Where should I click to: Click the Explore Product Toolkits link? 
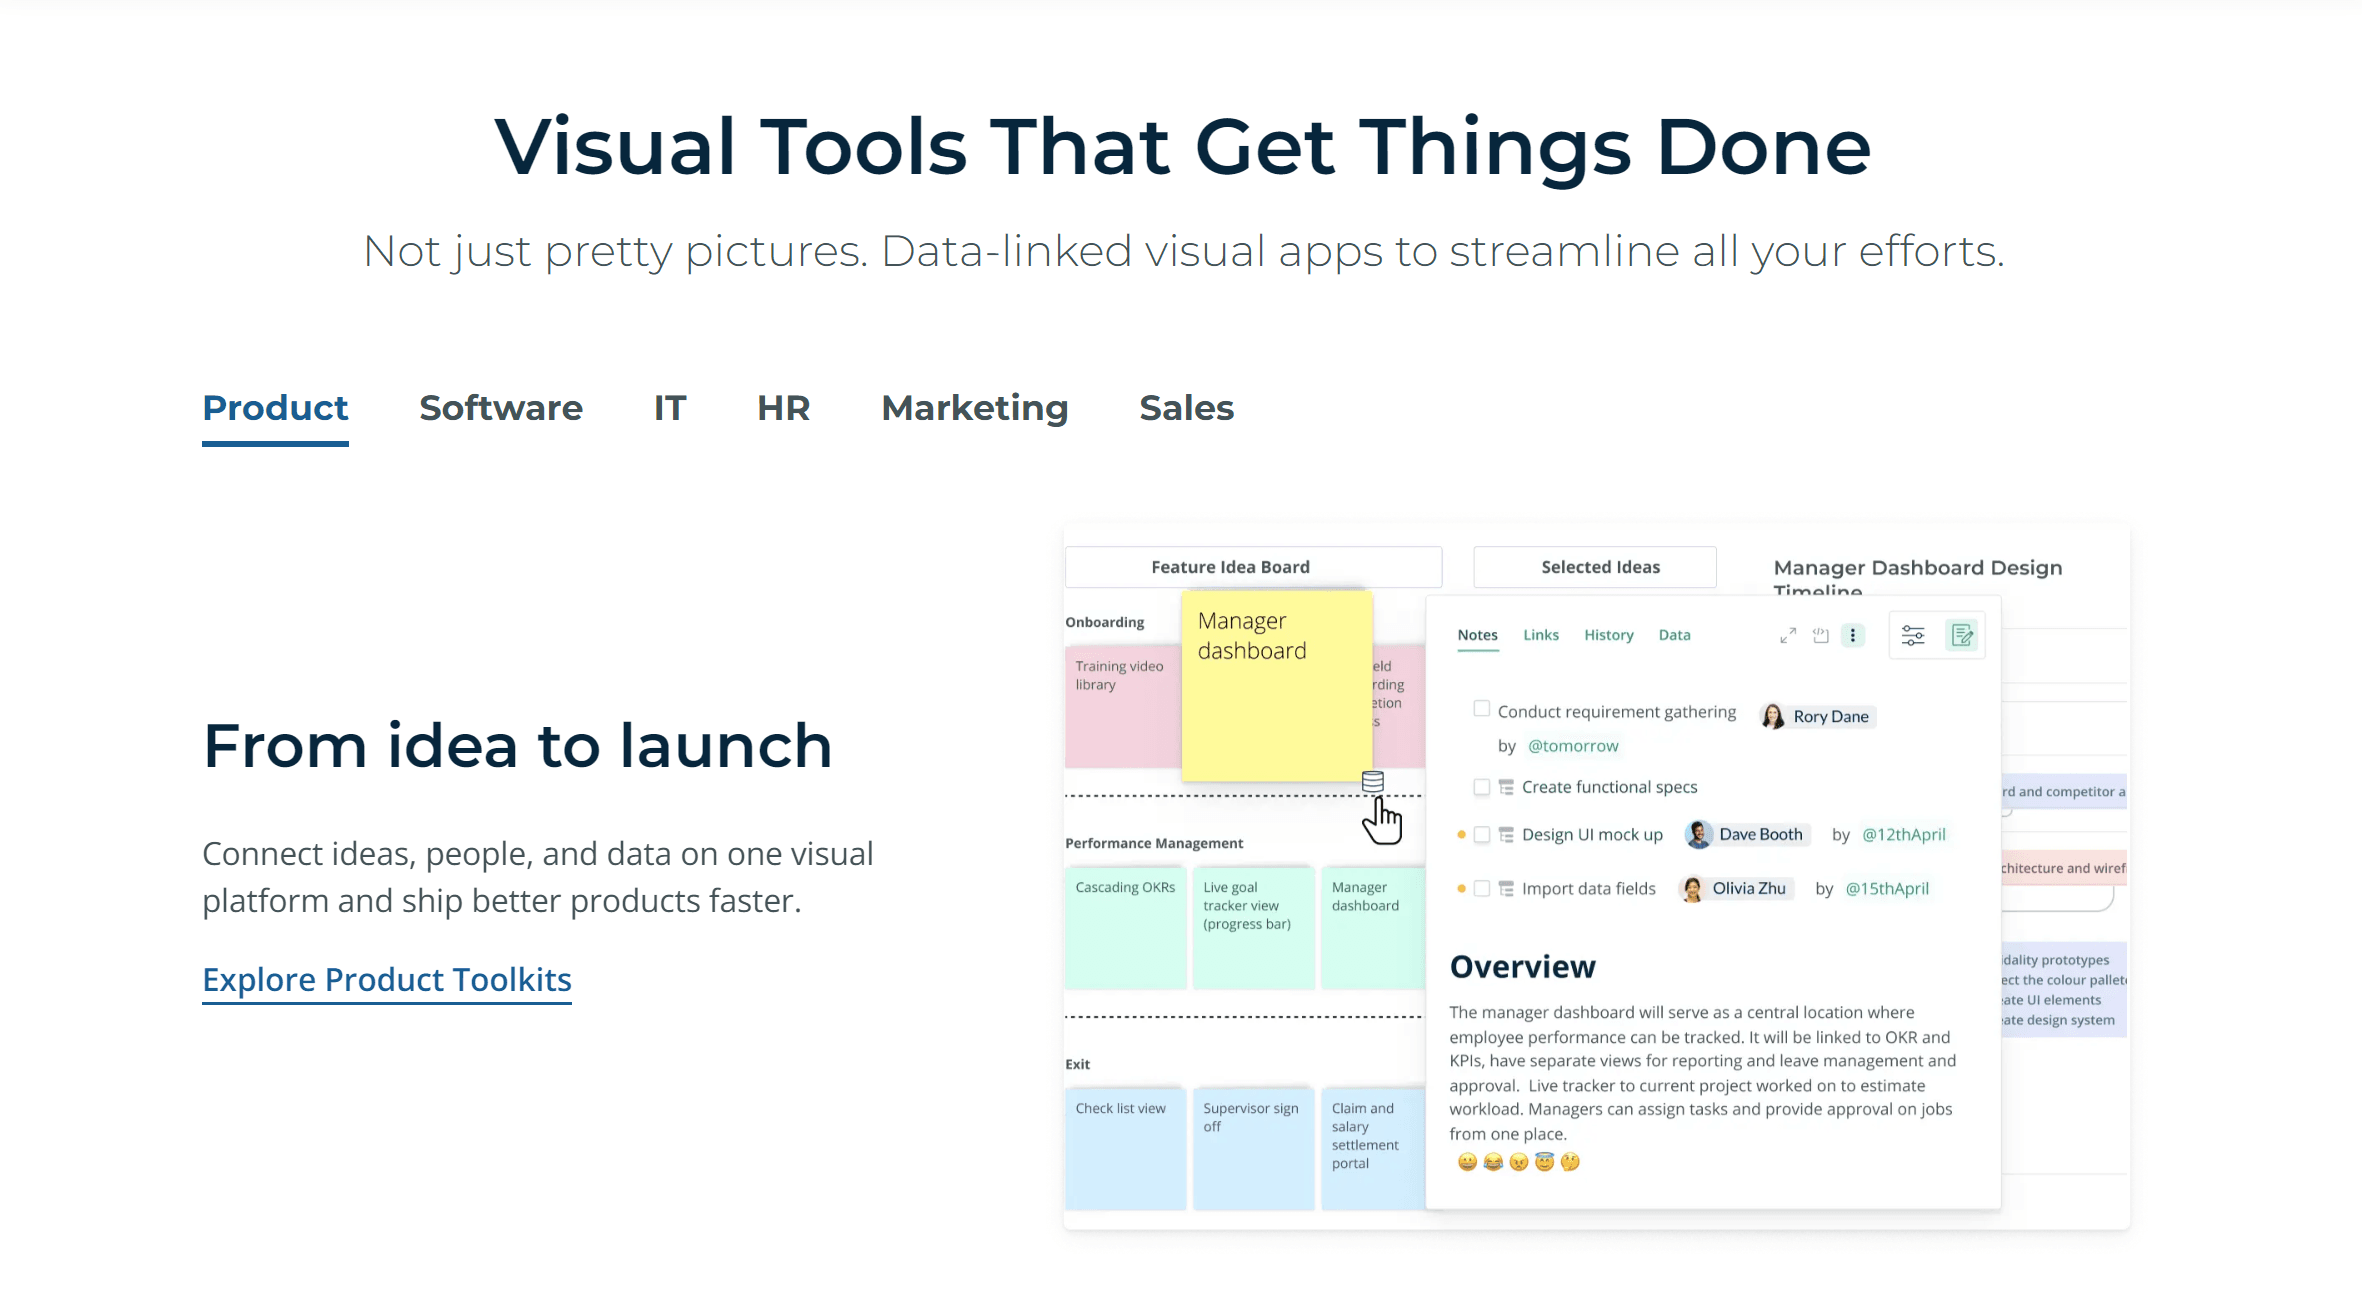(387, 979)
